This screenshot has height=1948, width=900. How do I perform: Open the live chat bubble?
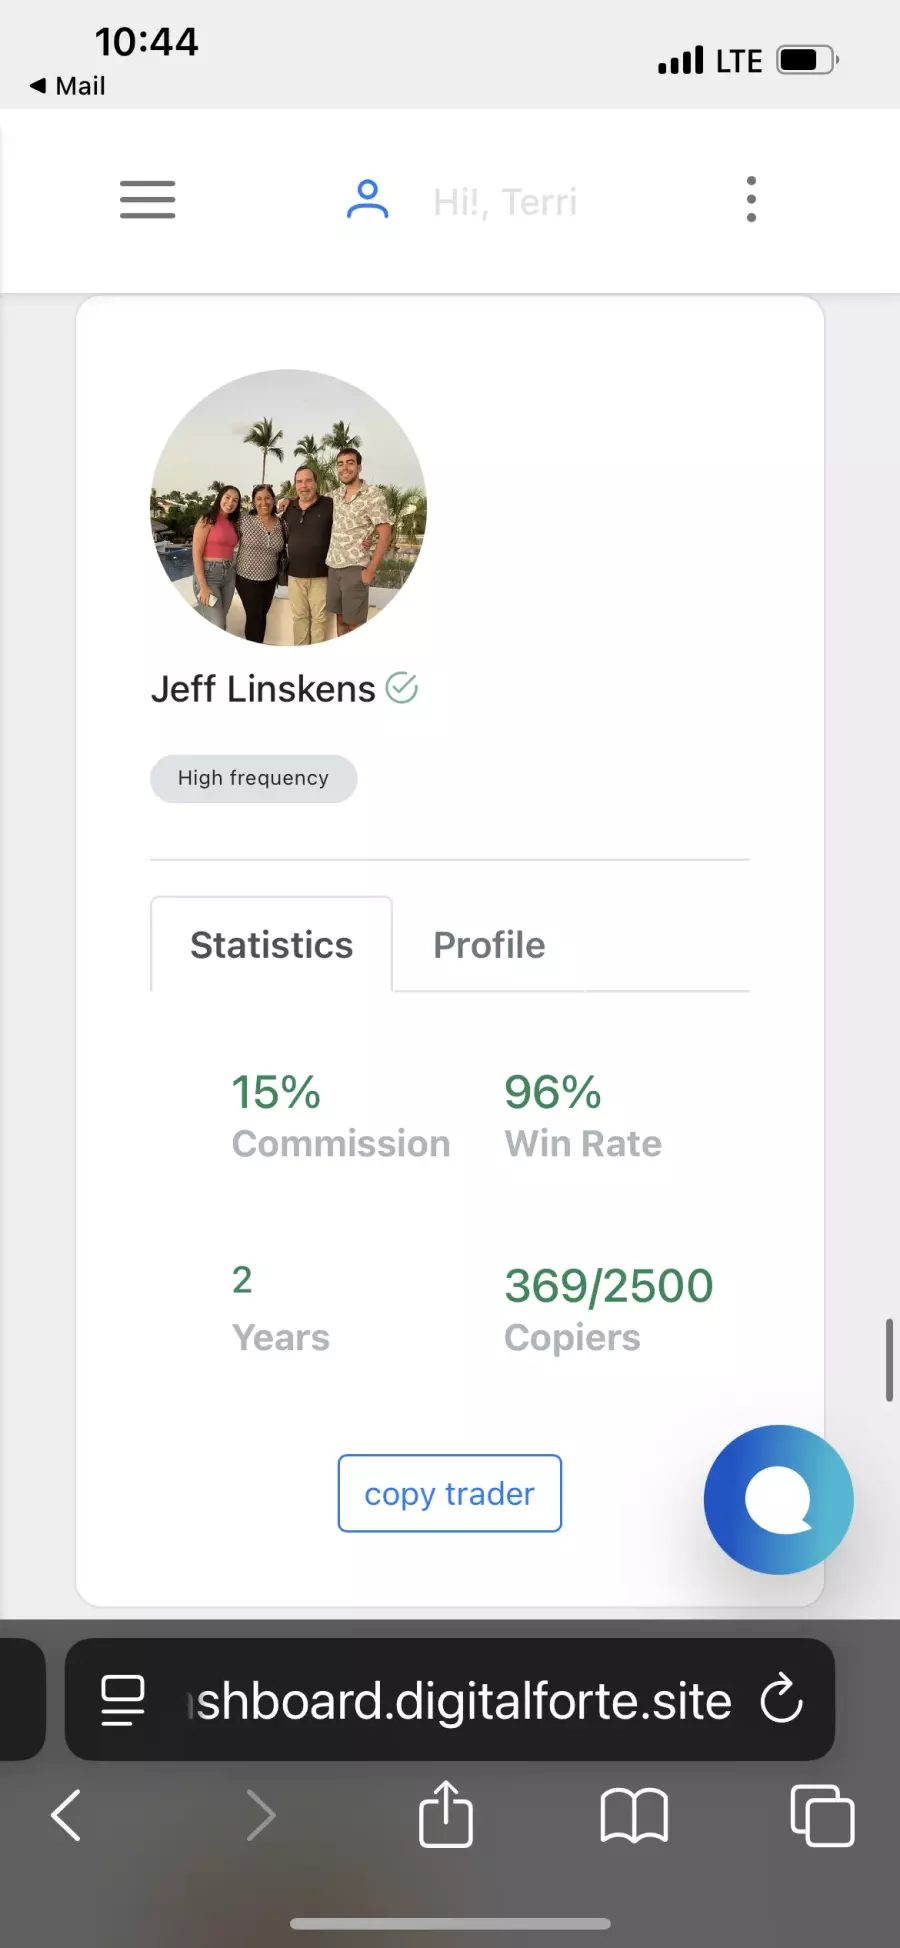778,1499
